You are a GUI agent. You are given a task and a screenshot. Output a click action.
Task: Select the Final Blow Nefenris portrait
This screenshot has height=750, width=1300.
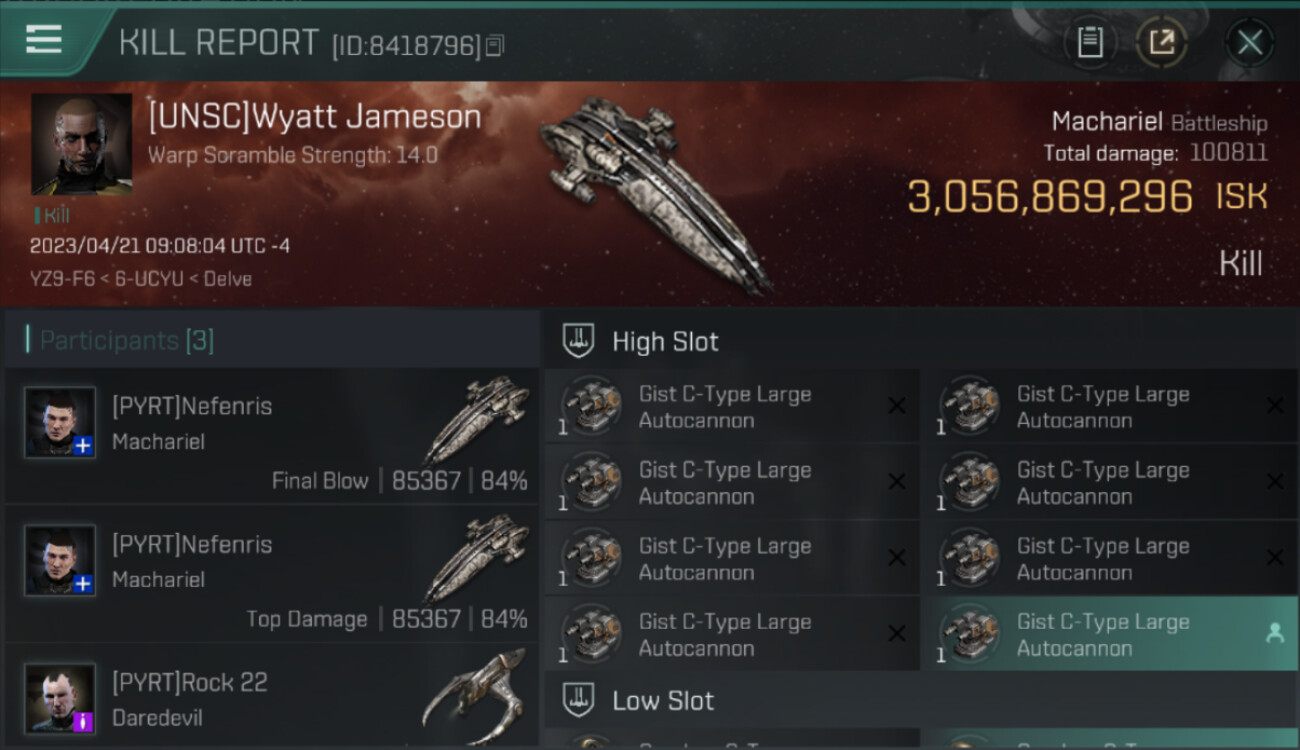pos(60,423)
